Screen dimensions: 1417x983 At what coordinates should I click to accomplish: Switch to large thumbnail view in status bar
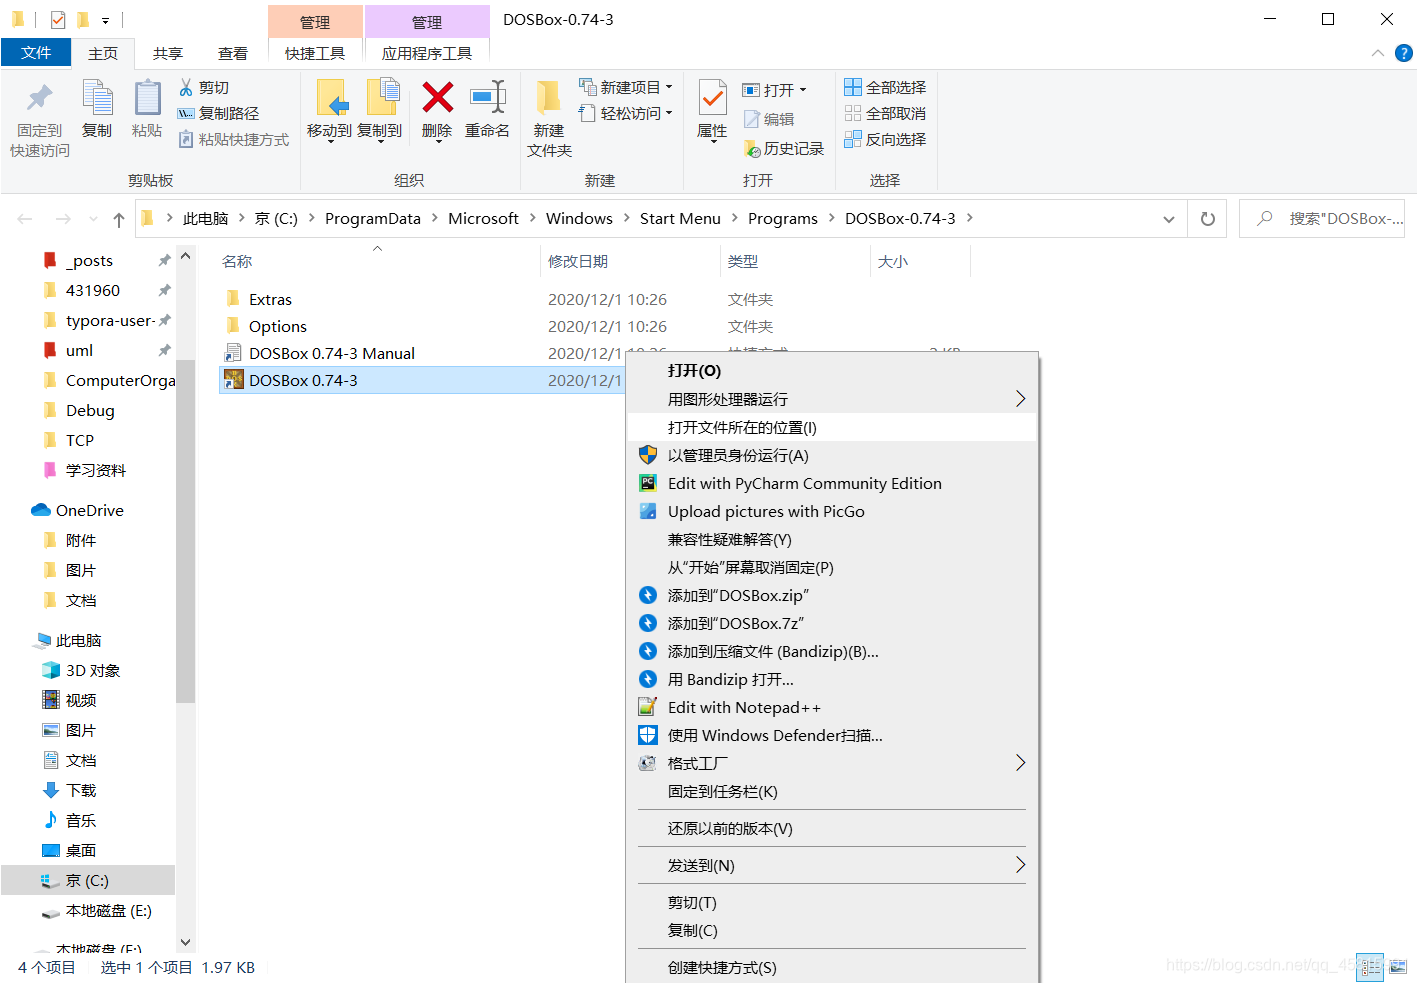point(1398,967)
